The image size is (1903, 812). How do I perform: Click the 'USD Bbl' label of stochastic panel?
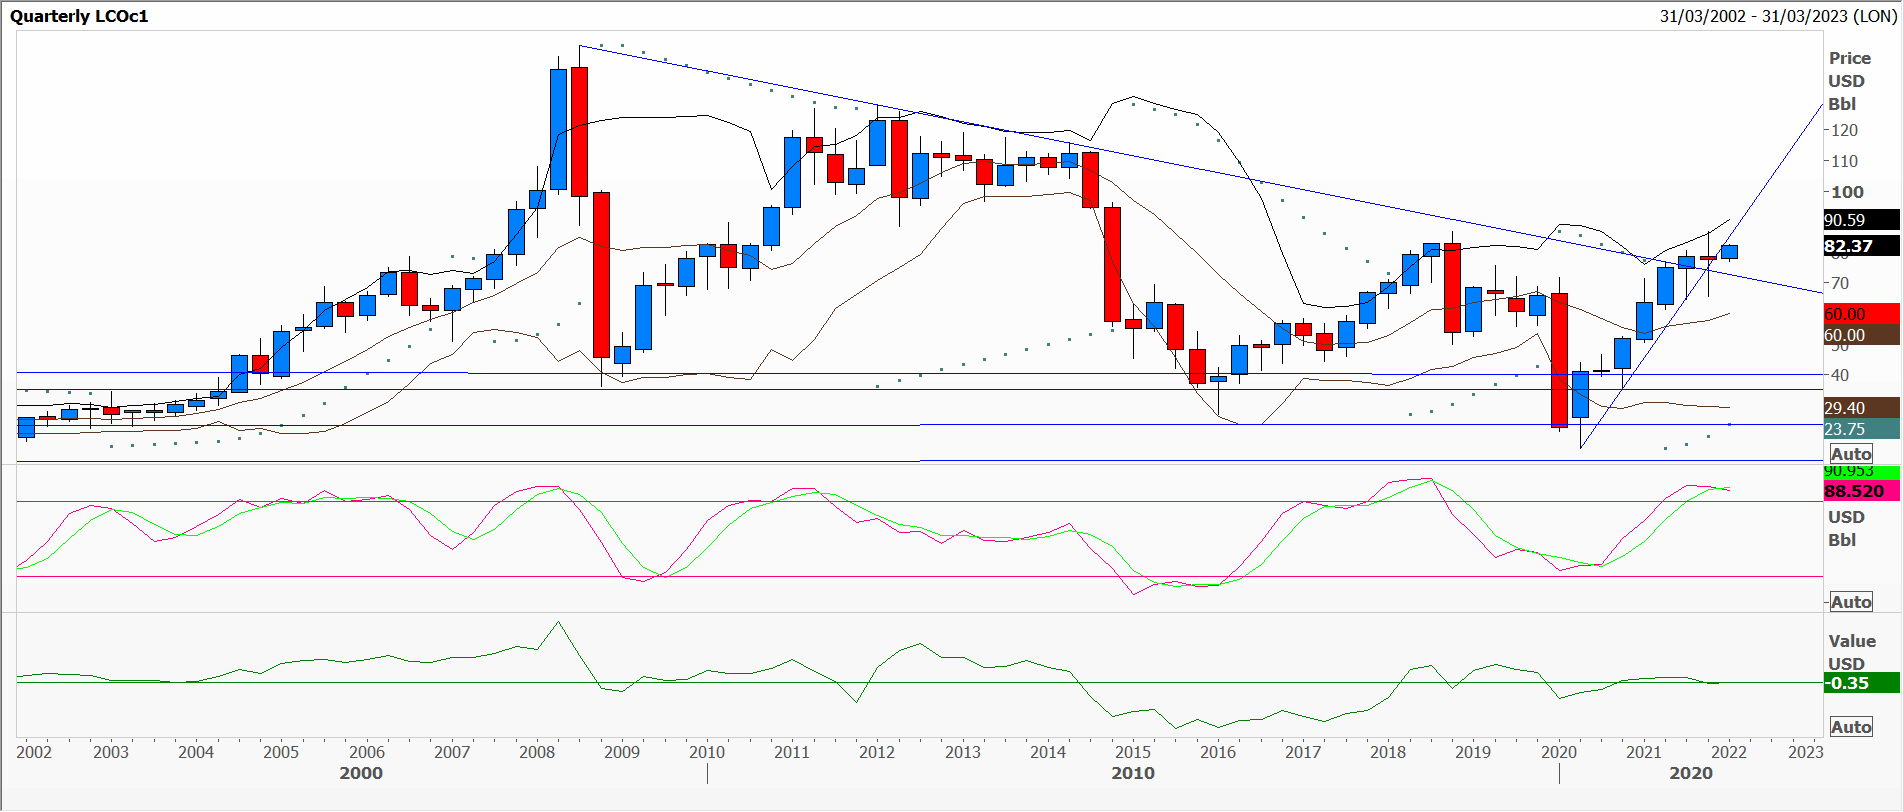point(1846,528)
